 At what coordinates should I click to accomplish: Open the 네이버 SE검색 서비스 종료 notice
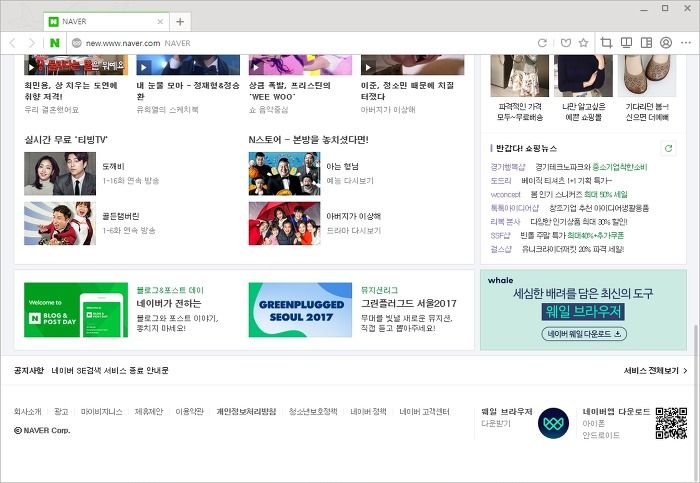click(x=110, y=371)
